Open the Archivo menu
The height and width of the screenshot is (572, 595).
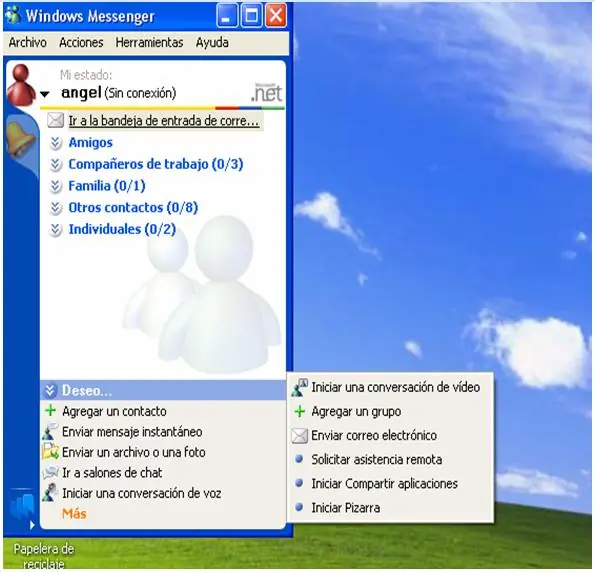[x=27, y=43]
